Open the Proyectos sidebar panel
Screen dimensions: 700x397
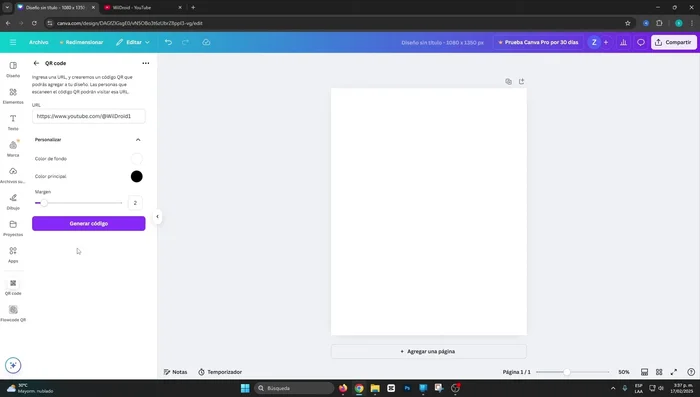click(x=13, y=228)
